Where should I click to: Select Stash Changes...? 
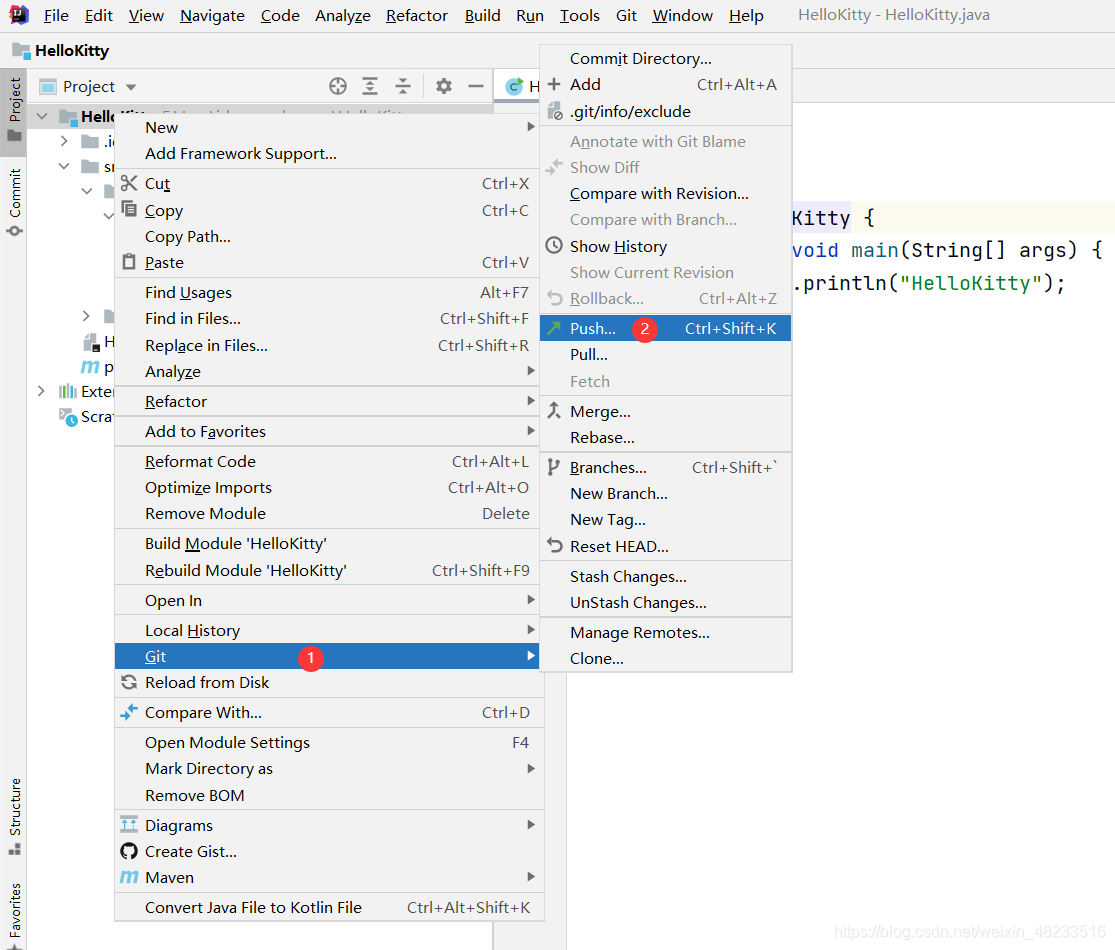coord(666,577)
